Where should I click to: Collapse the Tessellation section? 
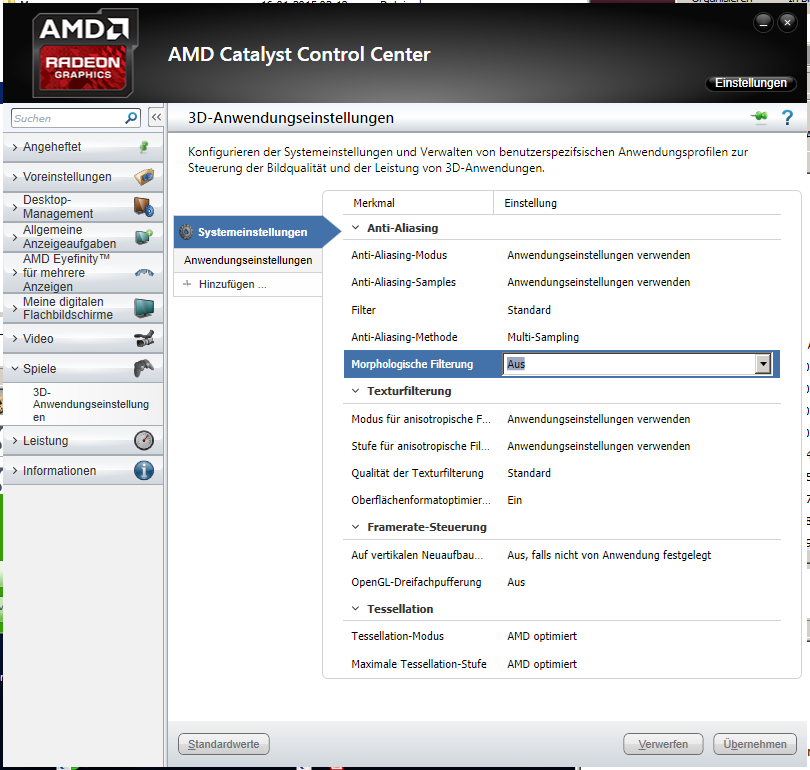[355, 608]
